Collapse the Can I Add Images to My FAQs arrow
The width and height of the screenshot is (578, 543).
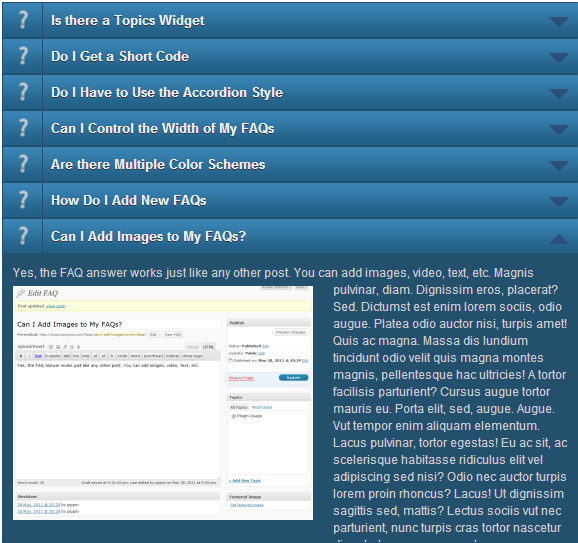click(x=558, y=239)
